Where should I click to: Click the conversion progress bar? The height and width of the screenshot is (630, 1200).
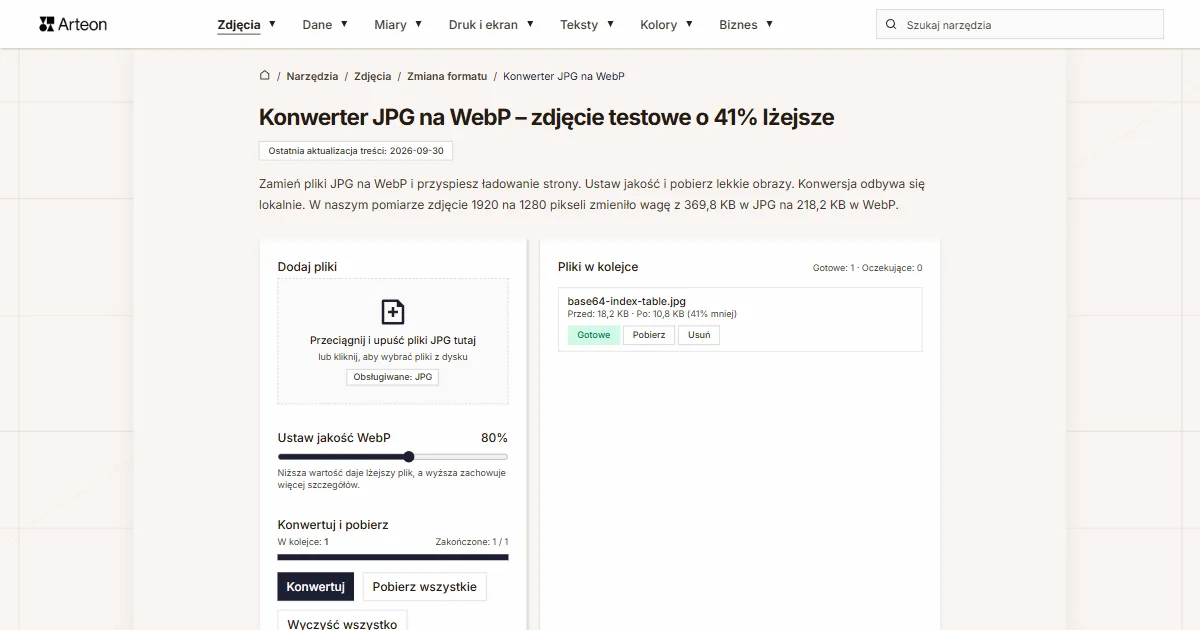point(393,557)
